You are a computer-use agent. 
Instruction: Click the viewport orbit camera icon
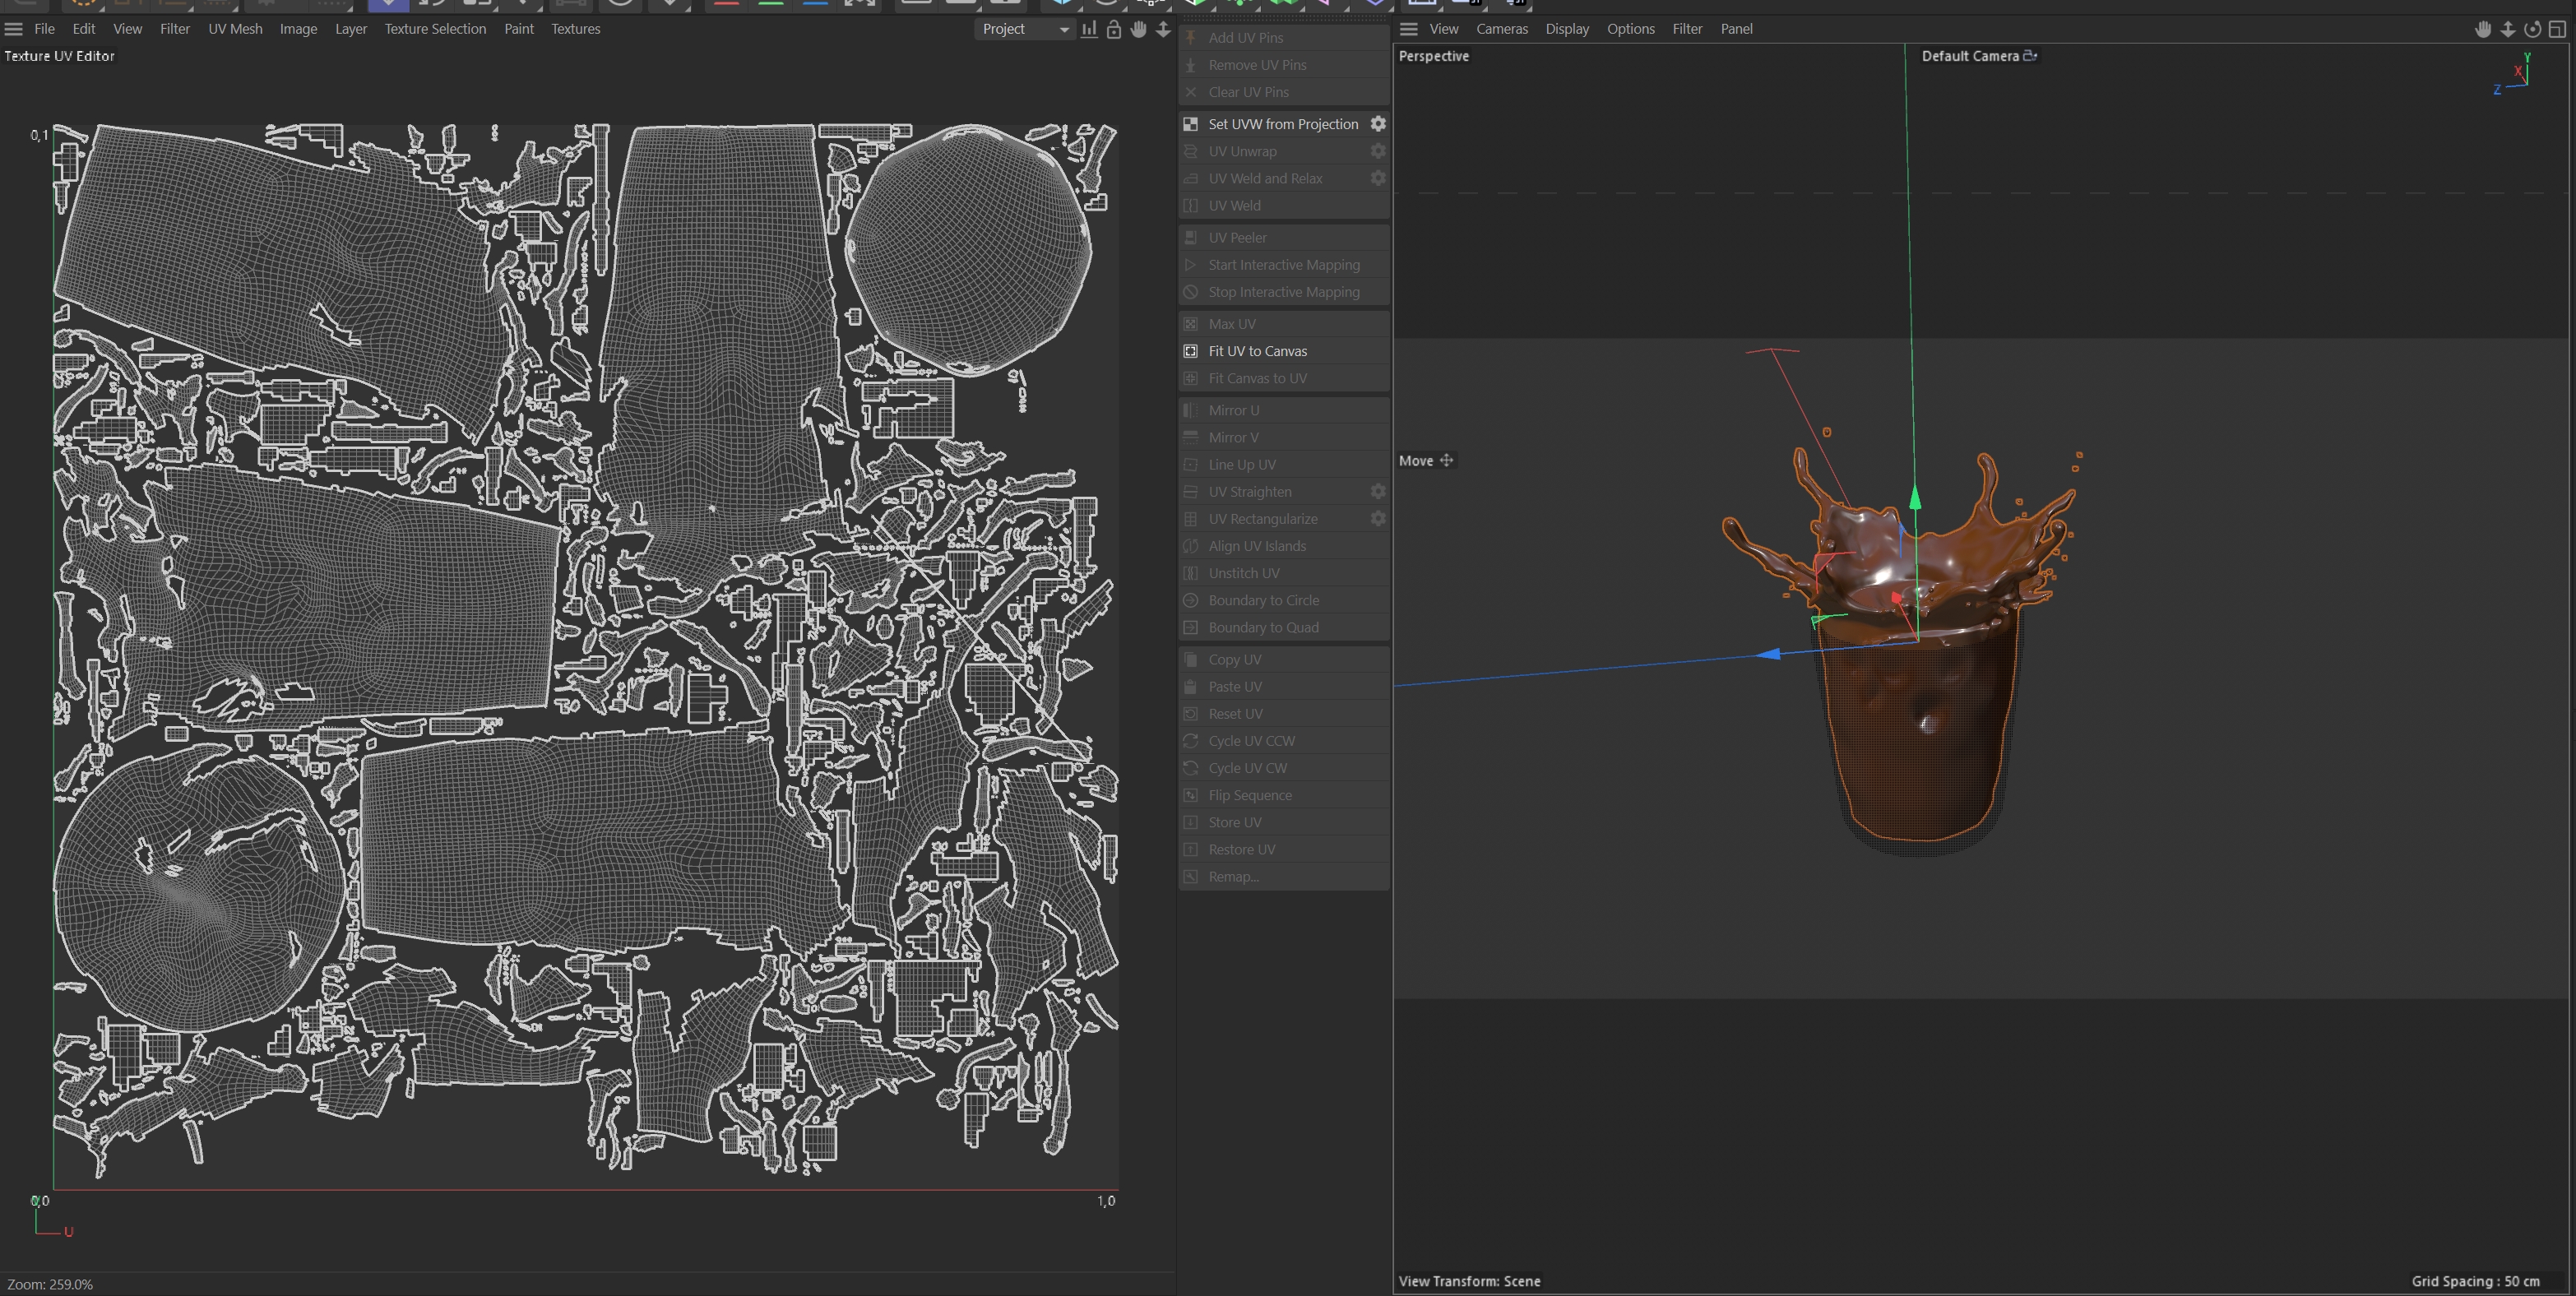(x=2532, y=29)
